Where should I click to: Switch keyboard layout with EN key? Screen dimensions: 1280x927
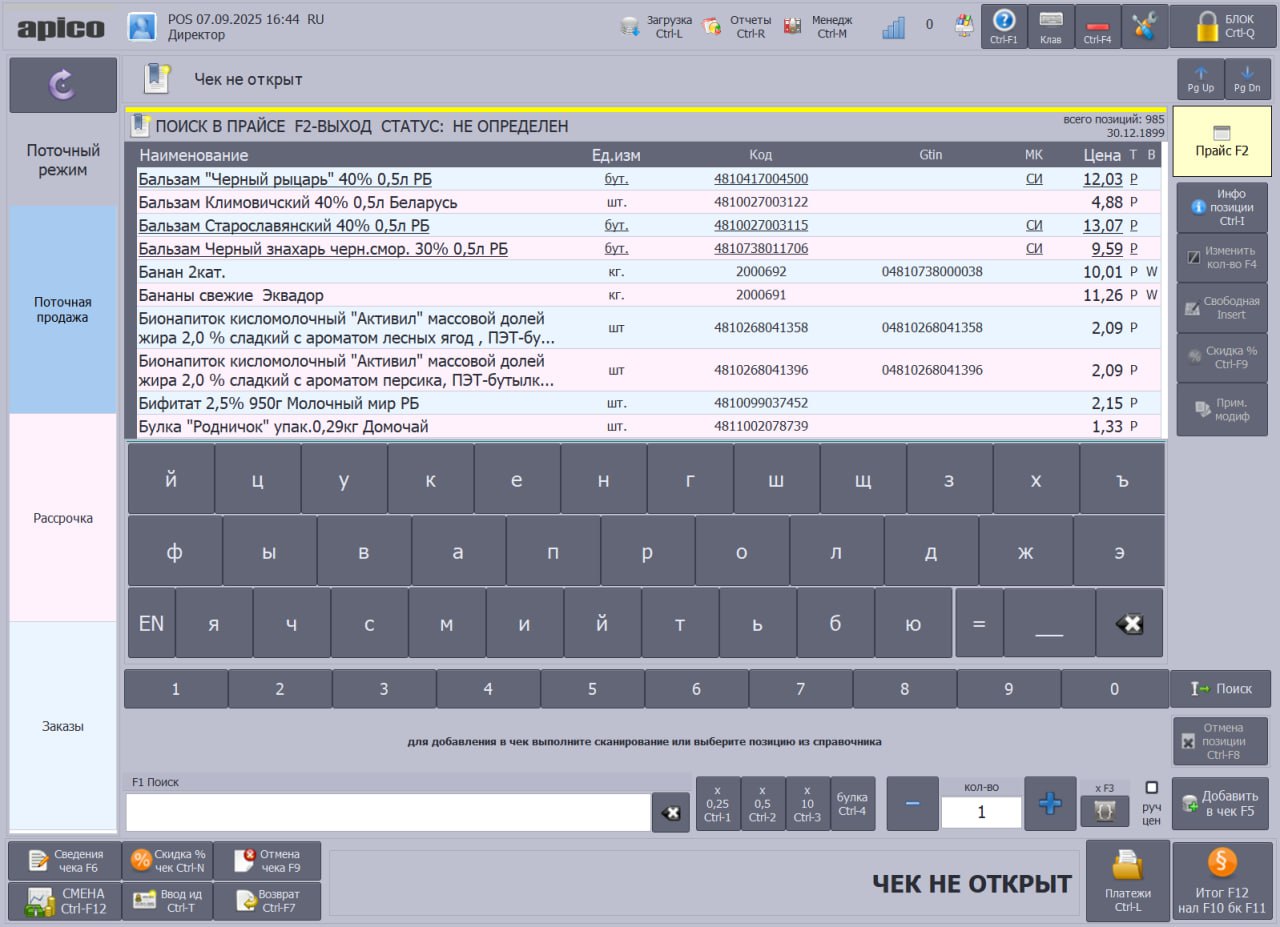click(151, 624)
